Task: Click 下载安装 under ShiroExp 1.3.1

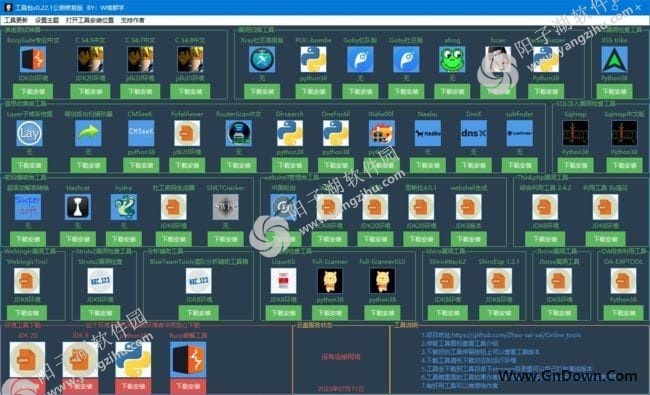Action: tap(499, 313)
